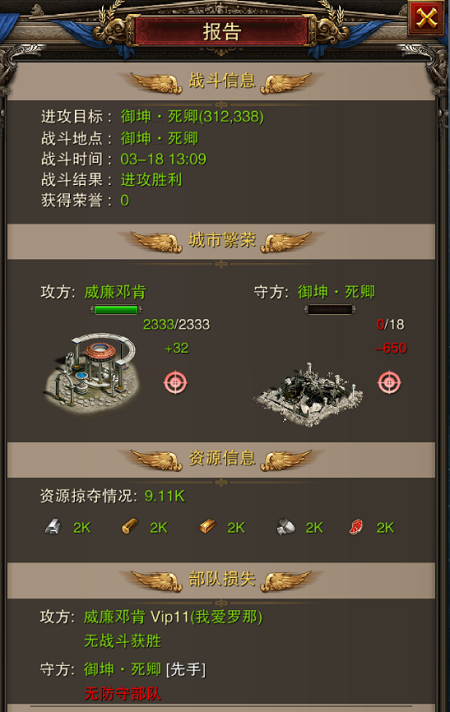
Task: Click the defender's red target icon
Action: (x=389, y=382)
